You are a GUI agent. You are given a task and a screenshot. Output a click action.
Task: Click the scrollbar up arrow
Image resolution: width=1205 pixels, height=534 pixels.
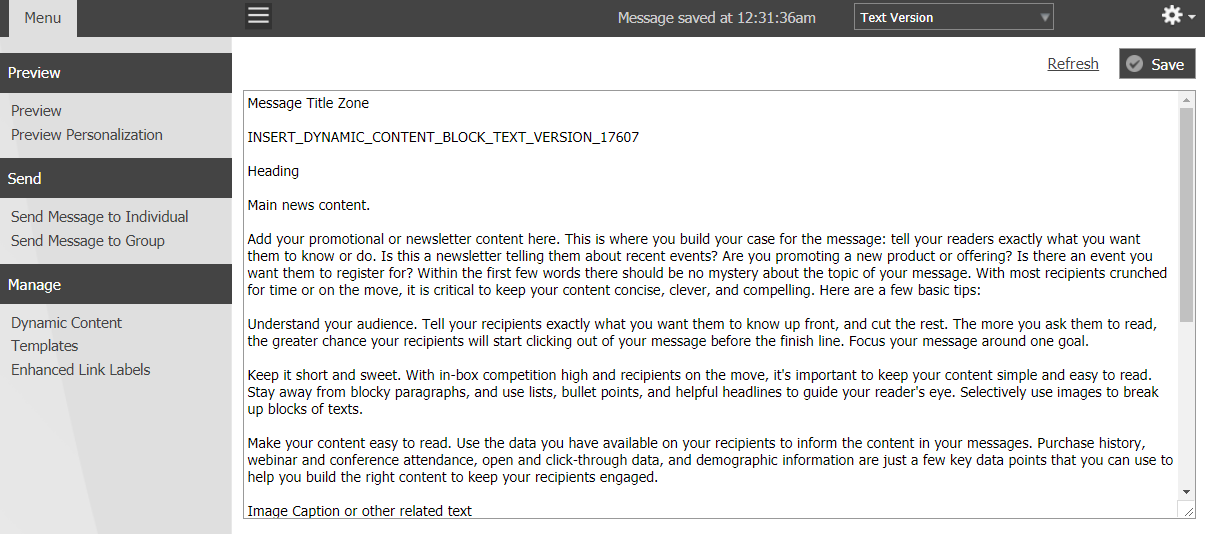coord(1187,100)
